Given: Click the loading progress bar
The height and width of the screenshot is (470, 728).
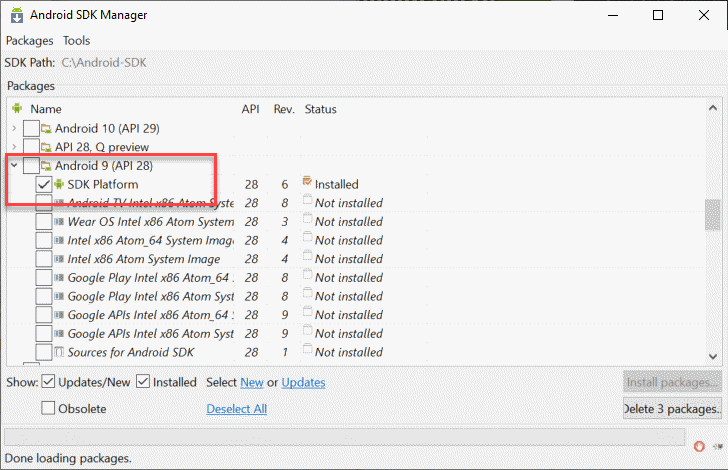Looking at the screenshot, I should pyautogui.click(x=345, y=437).
